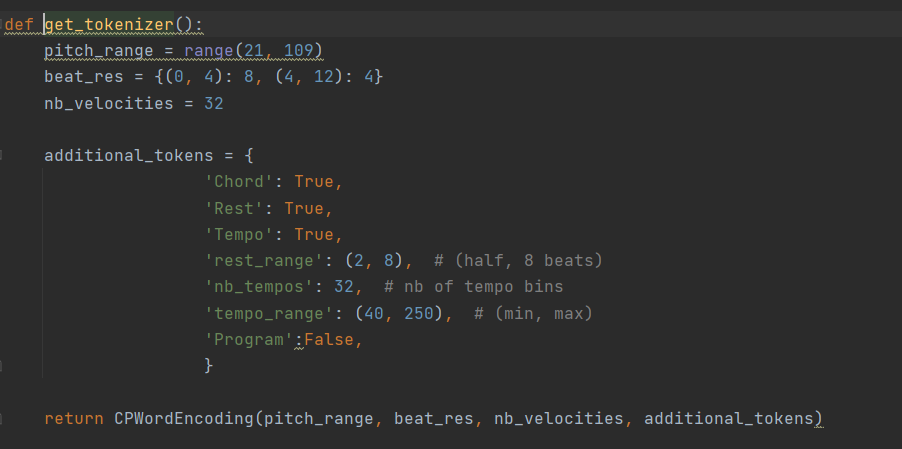This screenshot has height=449, width=902.
Task: Click the number 12 in beat_res dict
Action: click(324, 76)
